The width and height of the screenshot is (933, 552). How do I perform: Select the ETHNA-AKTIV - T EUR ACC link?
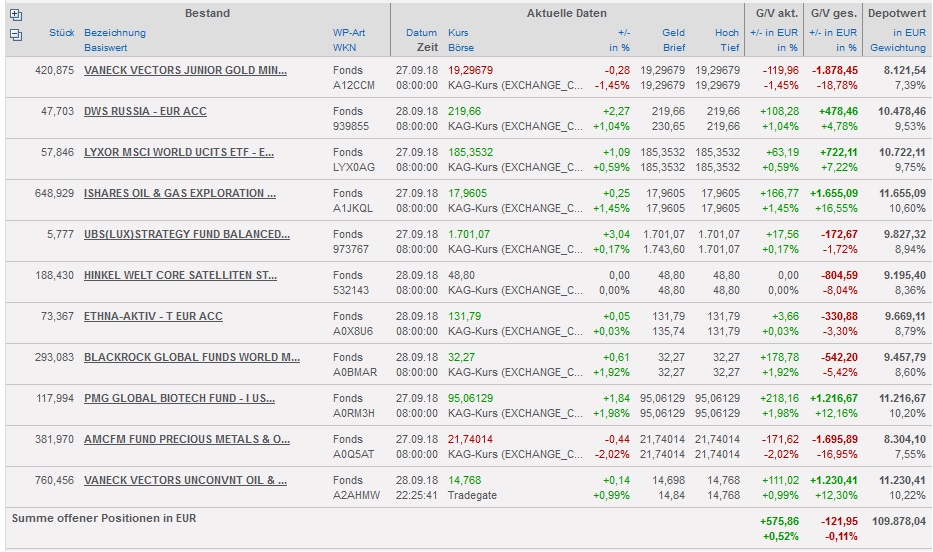click(x=153, y=316)
